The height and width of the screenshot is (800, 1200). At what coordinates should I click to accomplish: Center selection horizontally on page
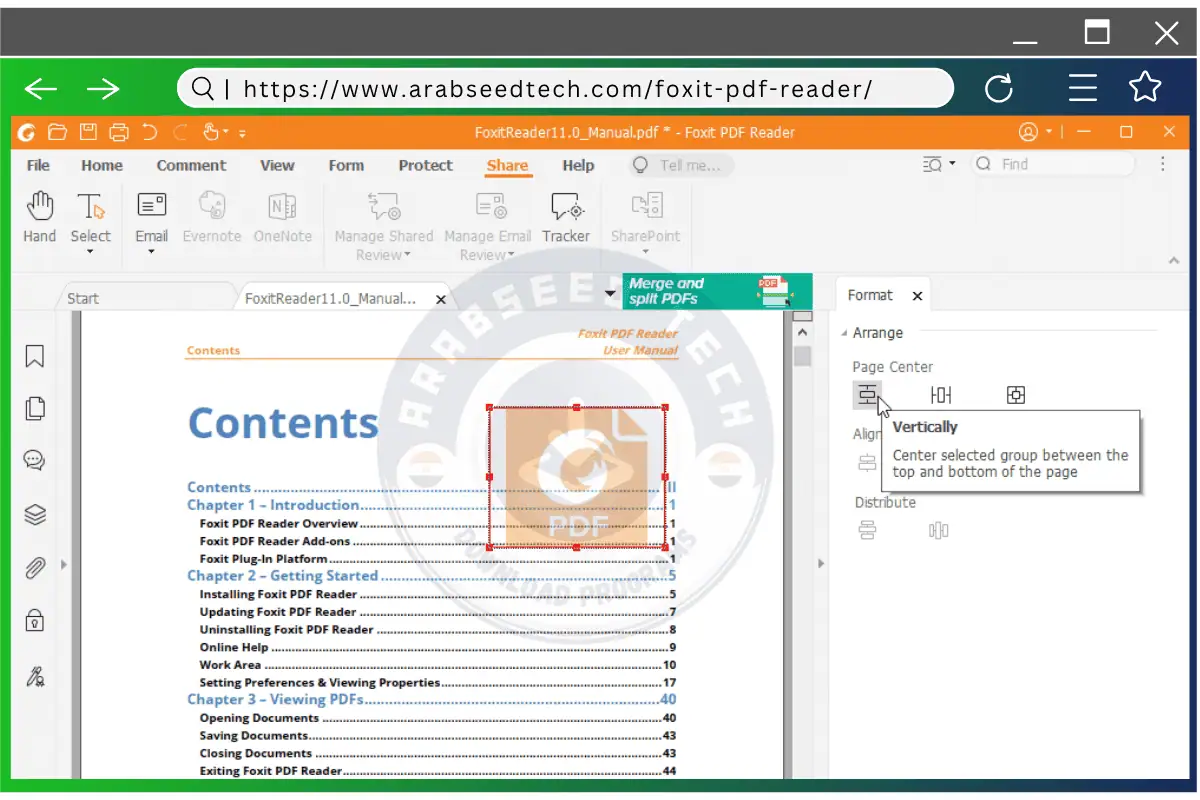941,395
